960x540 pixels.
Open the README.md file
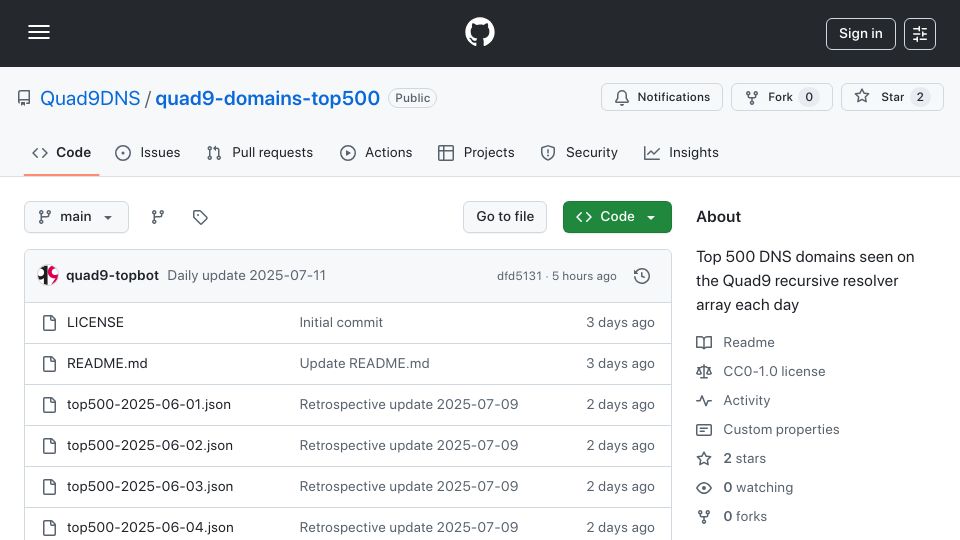107,364
